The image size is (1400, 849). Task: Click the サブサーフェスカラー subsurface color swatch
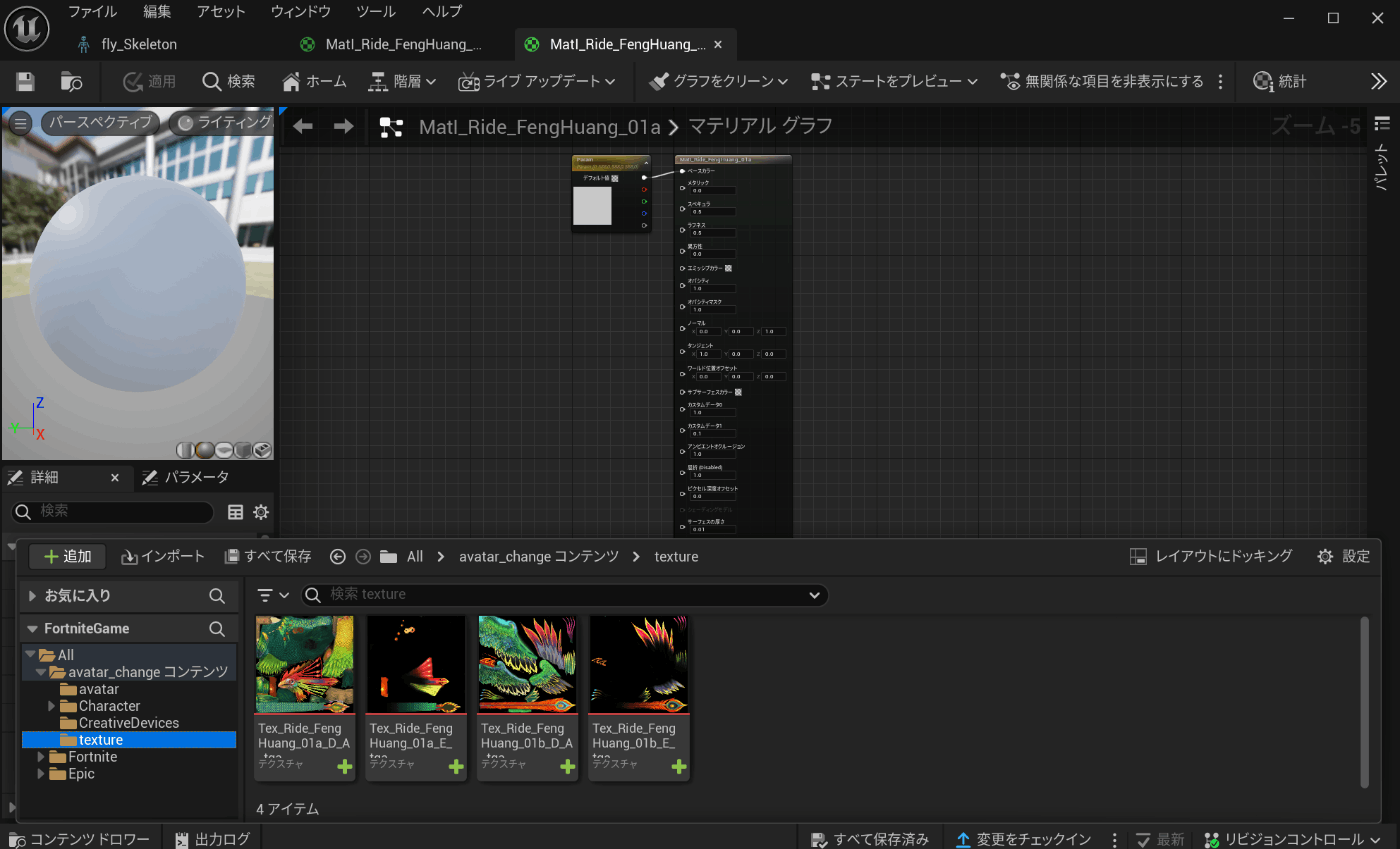coord(738,392)
